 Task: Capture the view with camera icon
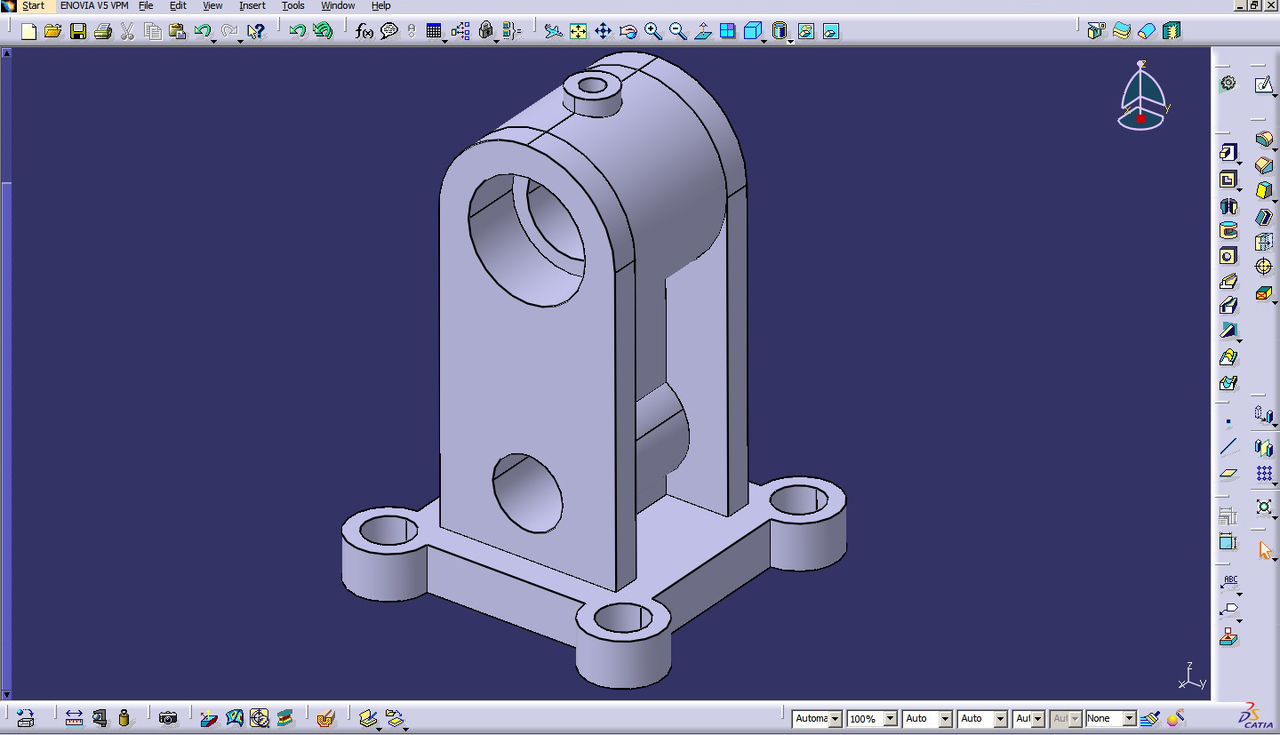point(168,718)
